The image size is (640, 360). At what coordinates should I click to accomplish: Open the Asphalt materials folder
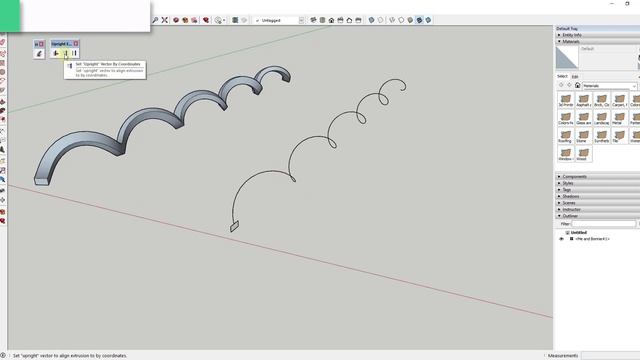(x=583, y=100)
